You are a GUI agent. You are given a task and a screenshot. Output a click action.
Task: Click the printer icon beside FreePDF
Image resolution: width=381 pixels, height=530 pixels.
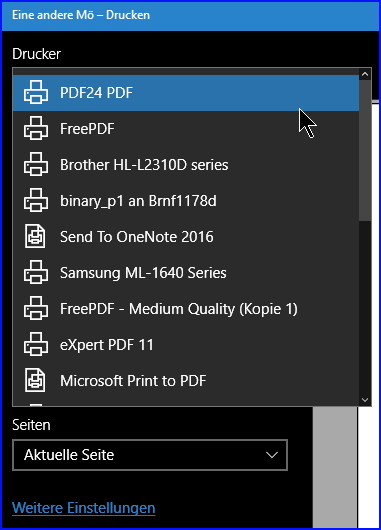35,128
